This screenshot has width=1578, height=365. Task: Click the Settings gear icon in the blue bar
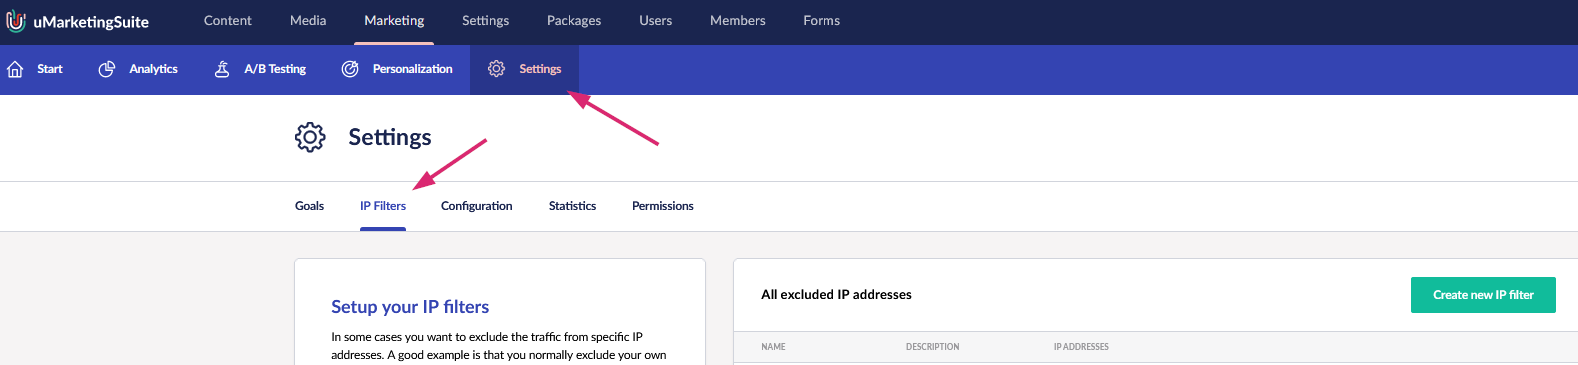pyautogui.click(x=496, y=69)
